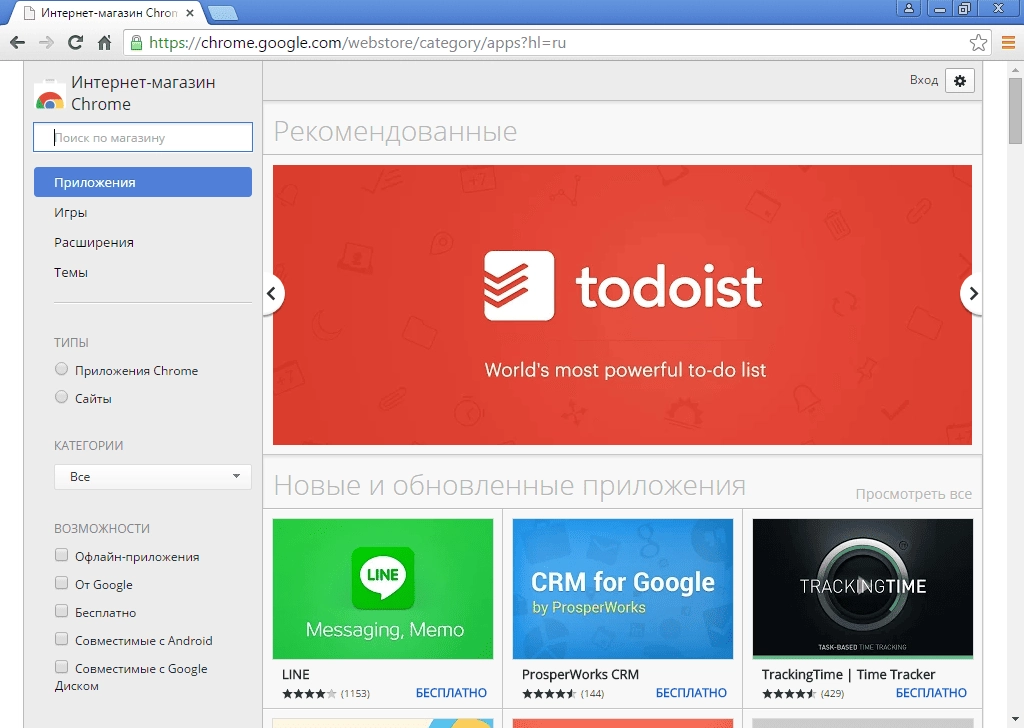
Task: Click the Просмотреть все link
Action: (914, 494)
